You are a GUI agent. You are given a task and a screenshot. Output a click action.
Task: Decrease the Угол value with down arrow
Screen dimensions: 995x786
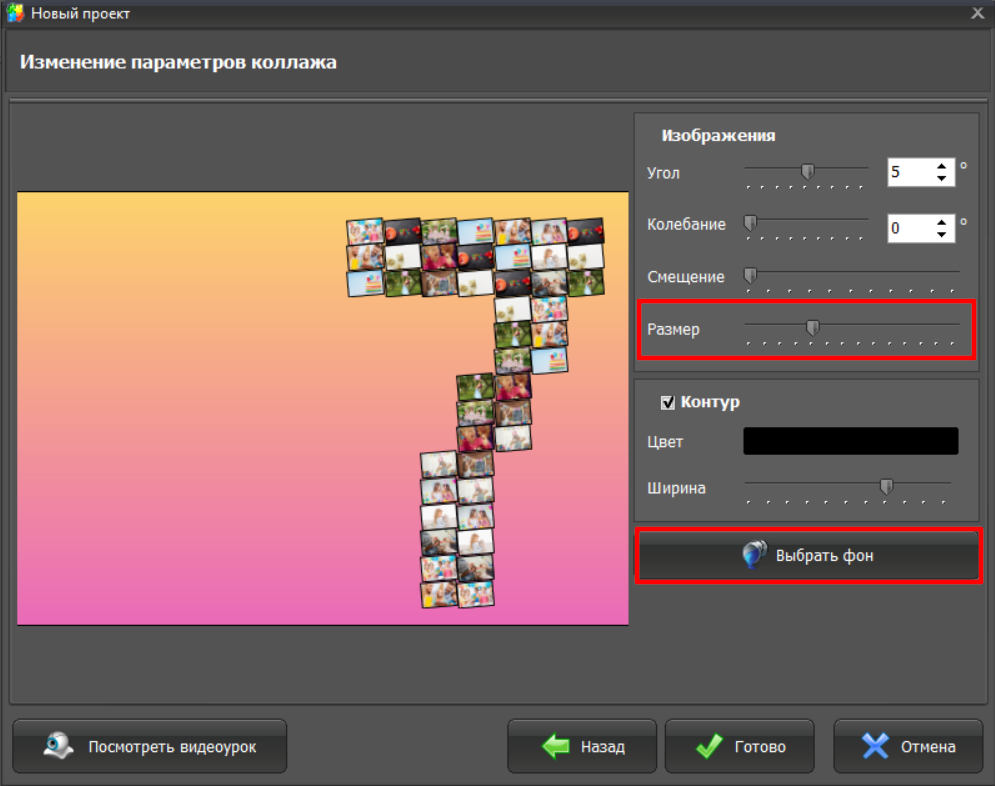941,178
